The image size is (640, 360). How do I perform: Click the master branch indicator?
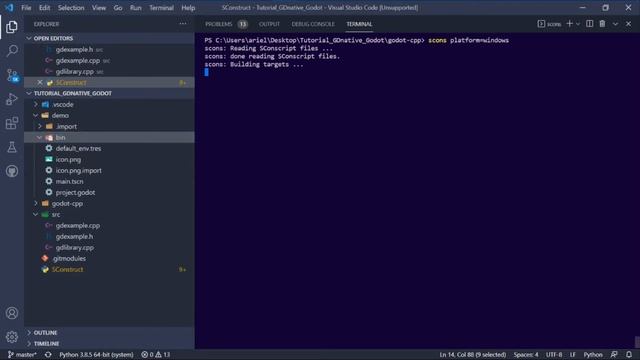click(22, 354)
